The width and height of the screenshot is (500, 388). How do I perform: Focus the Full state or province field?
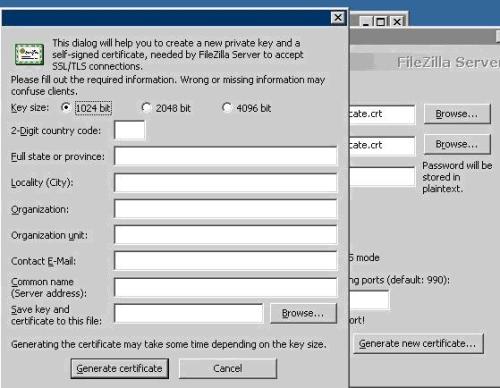click(x=225, y=156)
